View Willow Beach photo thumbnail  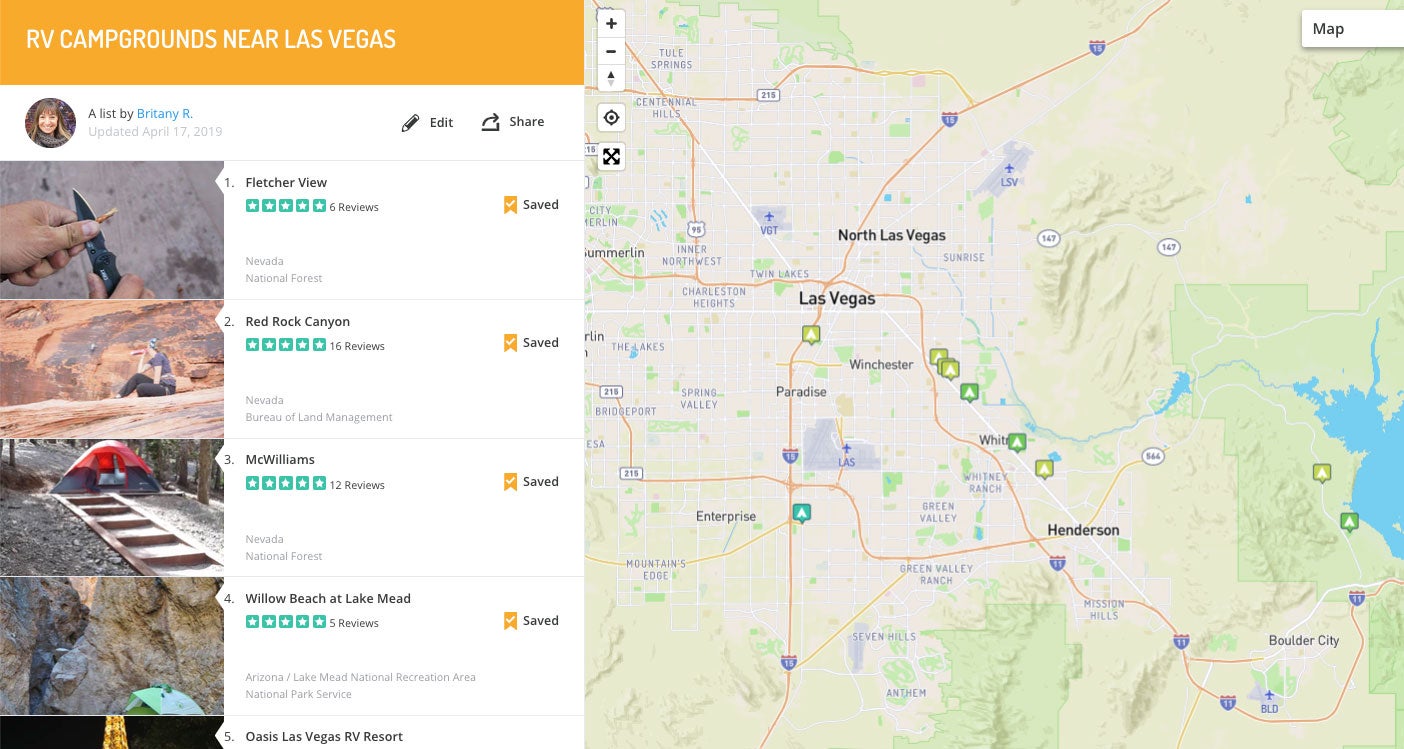point(112,646)
